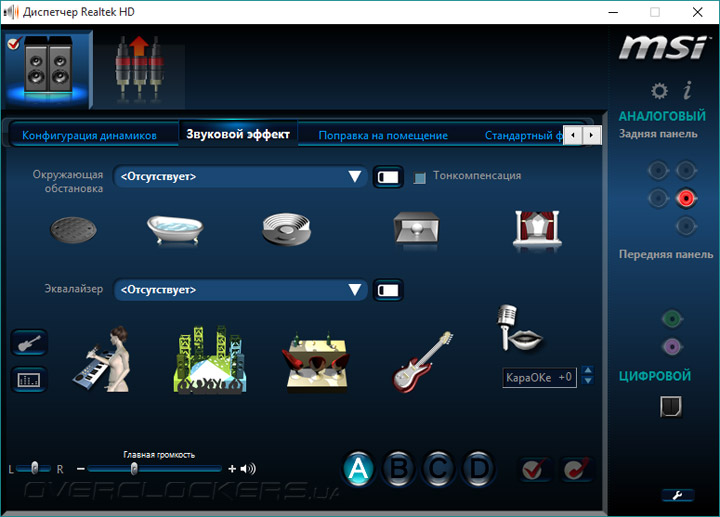
Task: Toggle the default device check mark on Speakers
Action: (14, 43)
